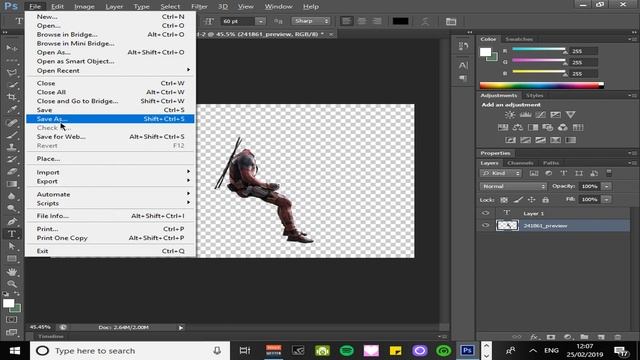Toggle lock all
The image size is (640, 360).
coord(545,200)
